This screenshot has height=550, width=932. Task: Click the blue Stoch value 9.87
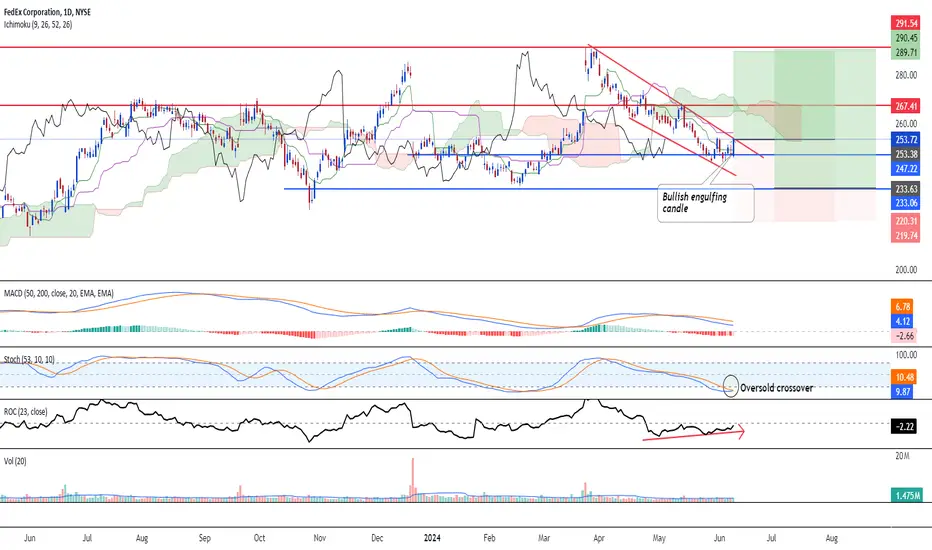coord(902,391)
